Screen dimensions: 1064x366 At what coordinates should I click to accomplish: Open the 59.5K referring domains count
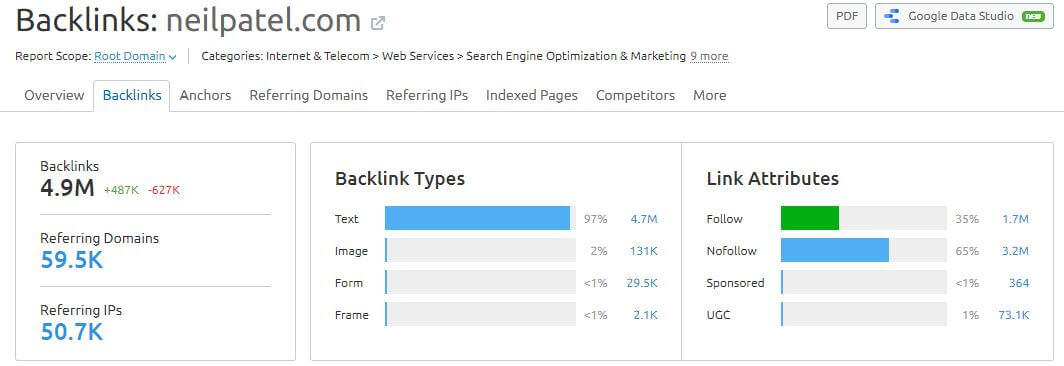pos(71,260)
